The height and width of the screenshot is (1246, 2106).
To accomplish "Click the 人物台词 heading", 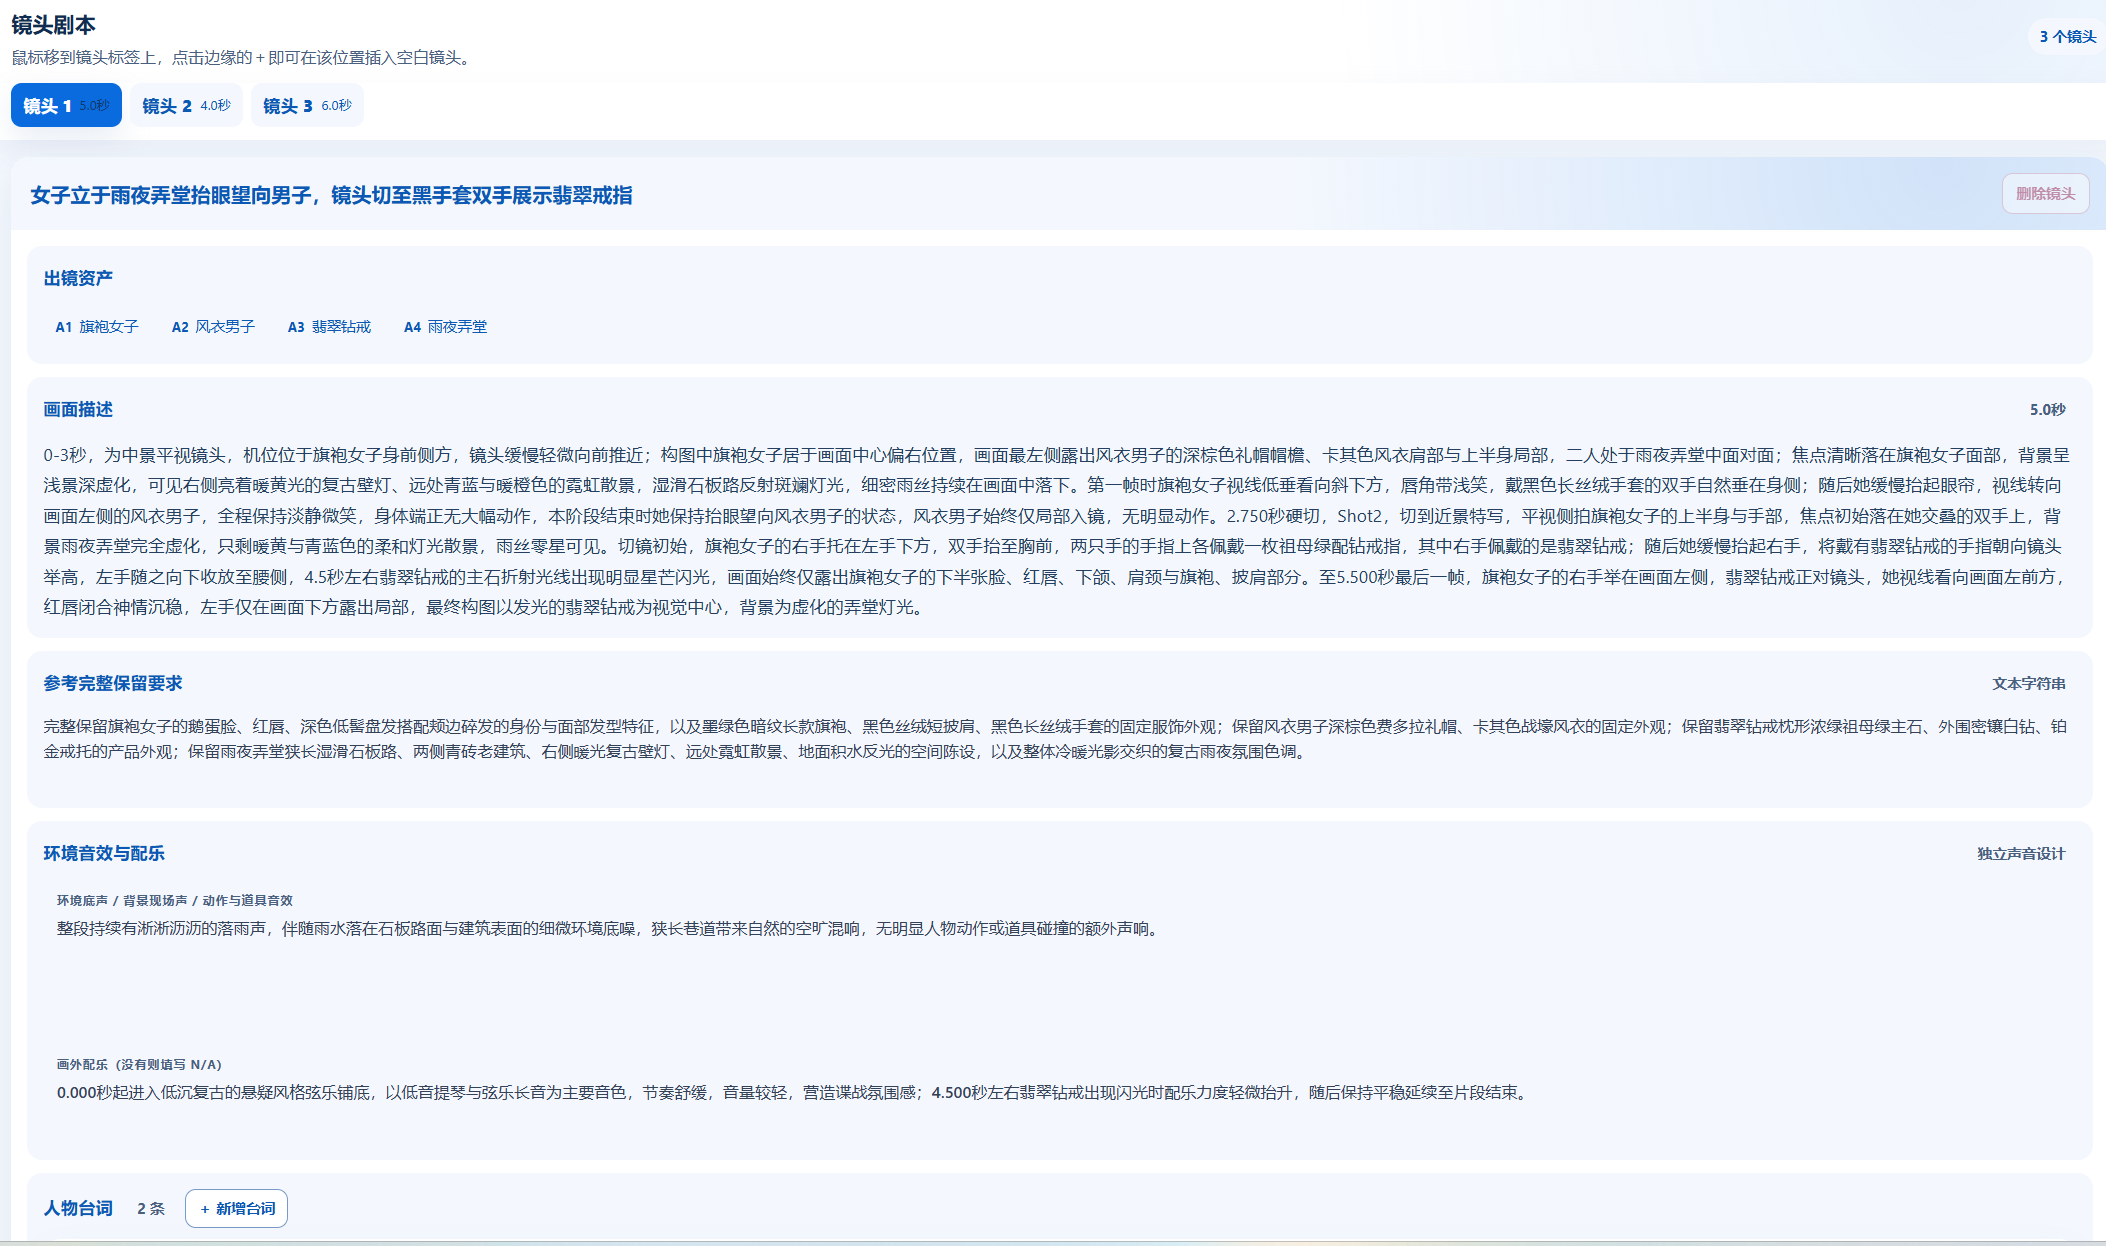I will click(x=78, y=1208).
